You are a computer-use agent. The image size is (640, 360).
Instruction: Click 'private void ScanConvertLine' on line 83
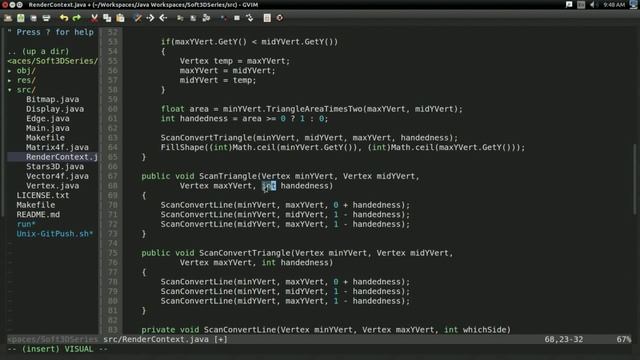[x=209, y=330]
